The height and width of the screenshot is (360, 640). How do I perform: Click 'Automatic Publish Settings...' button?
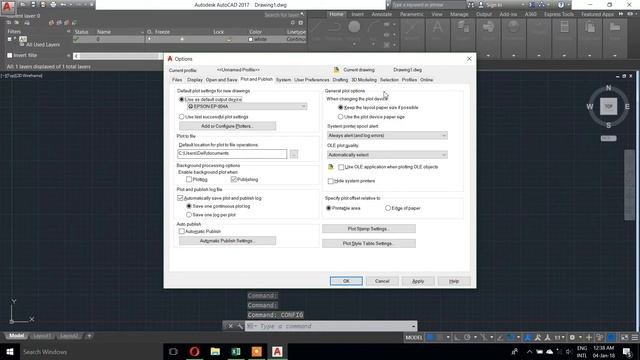point(227,241)
